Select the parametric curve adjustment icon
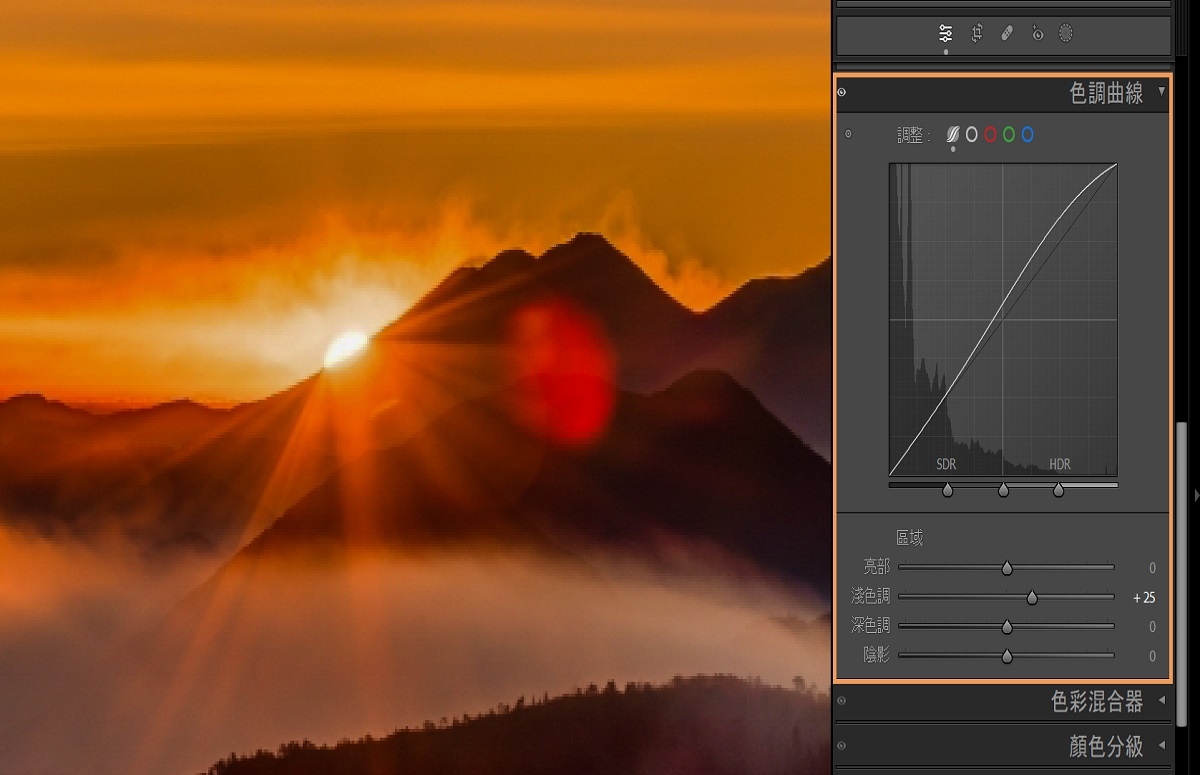The height and width of the screenshot is (775, 1200). click(953, 134)
